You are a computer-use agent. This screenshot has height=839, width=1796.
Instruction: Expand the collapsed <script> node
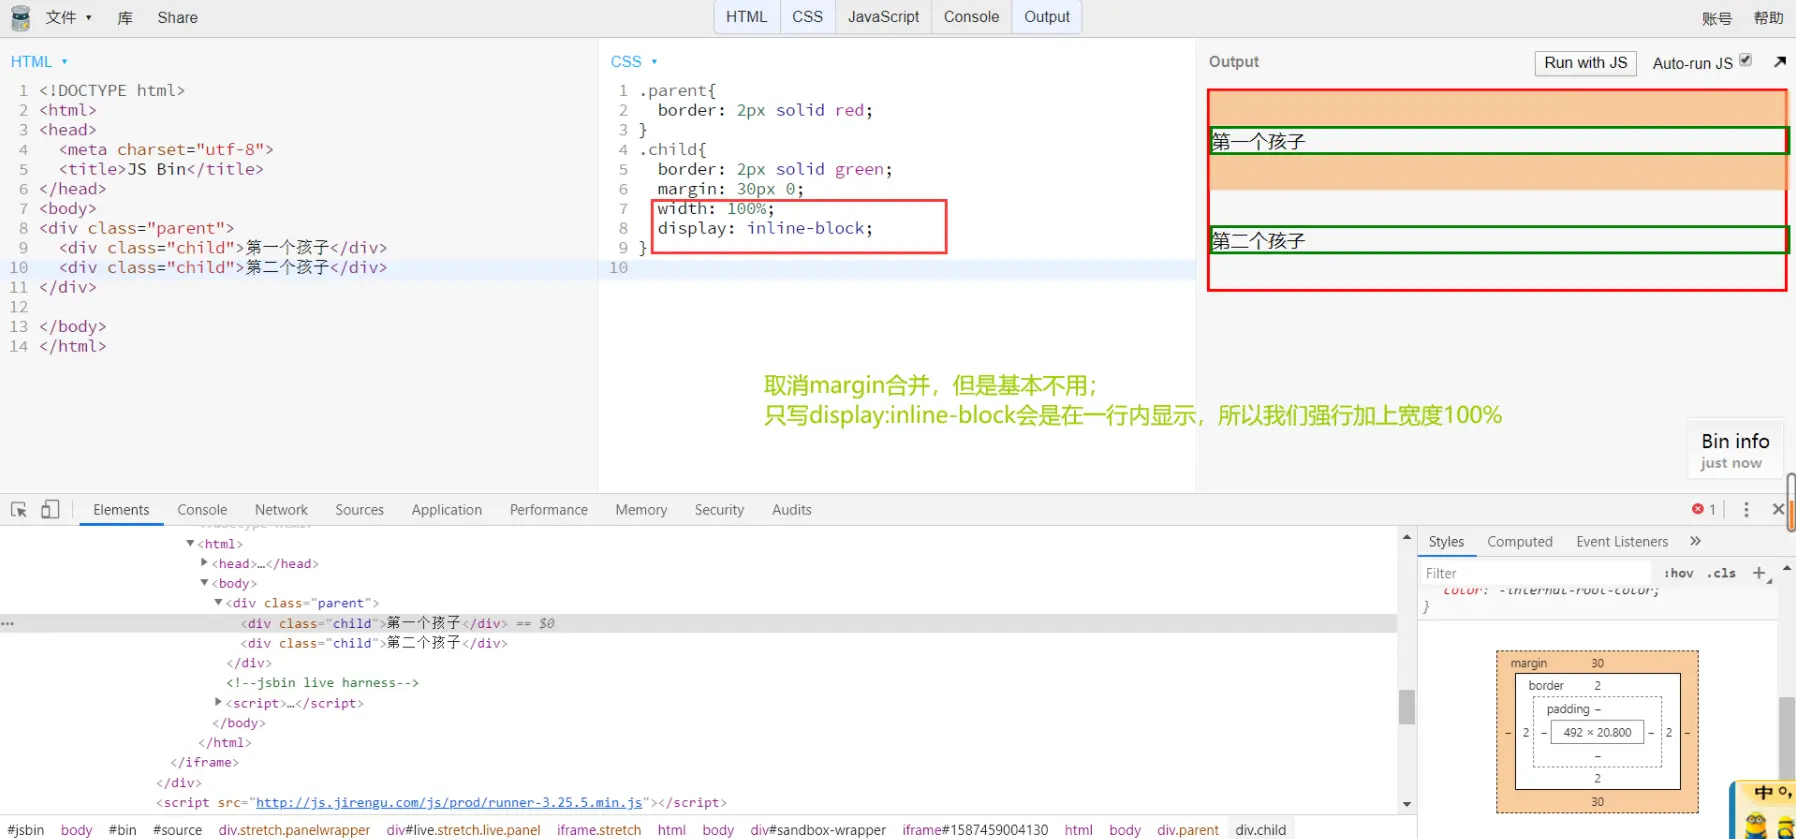[x=218, y=702]
